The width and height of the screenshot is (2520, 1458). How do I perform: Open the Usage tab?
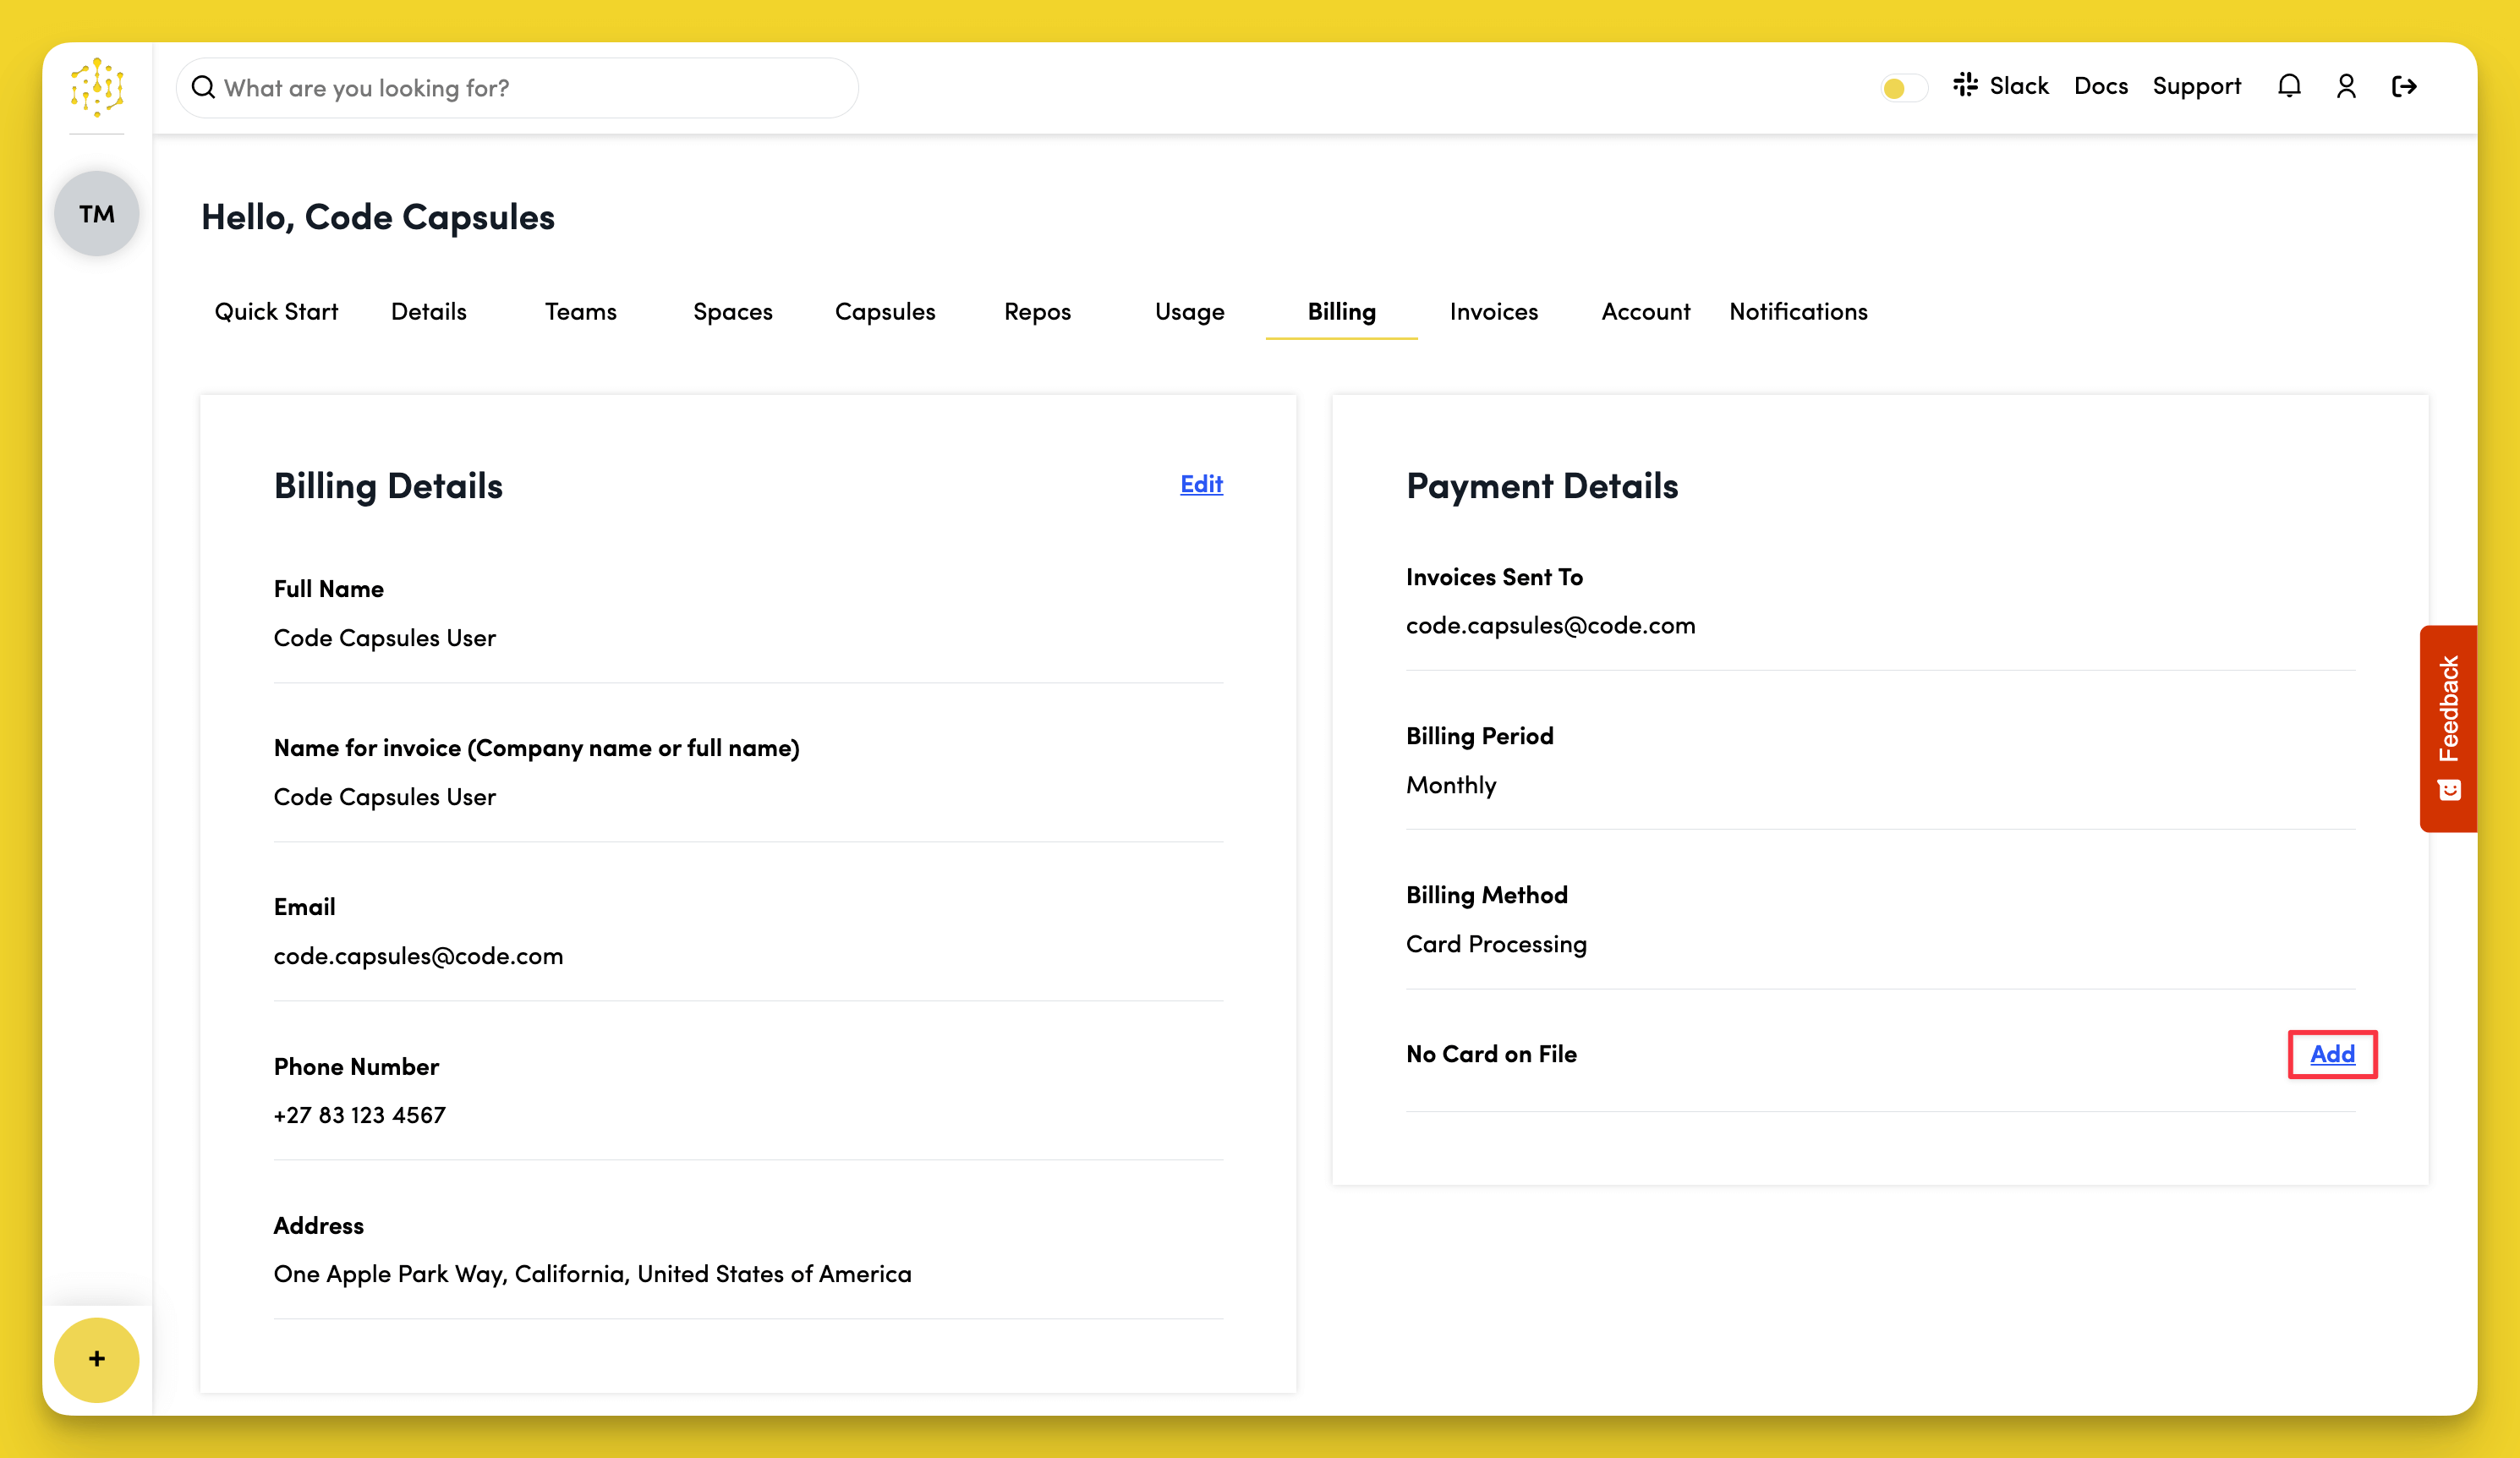click(x=1189, y=311)
